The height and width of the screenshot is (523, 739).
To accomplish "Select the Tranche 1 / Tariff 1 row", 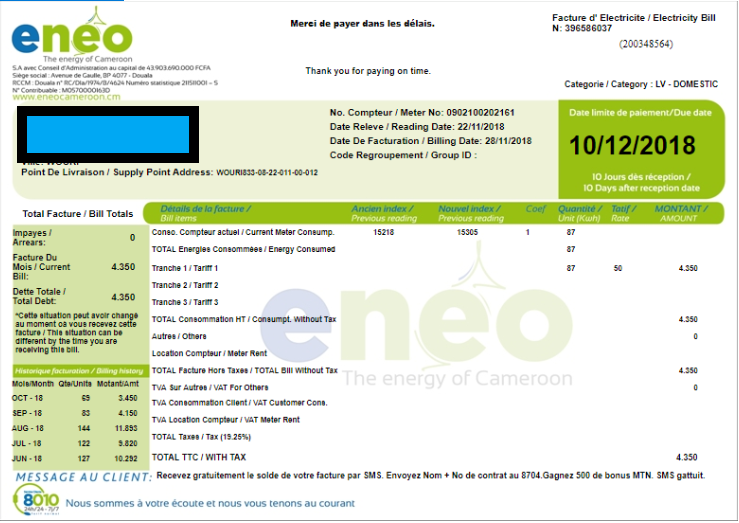I will click(x=184, y=268).
